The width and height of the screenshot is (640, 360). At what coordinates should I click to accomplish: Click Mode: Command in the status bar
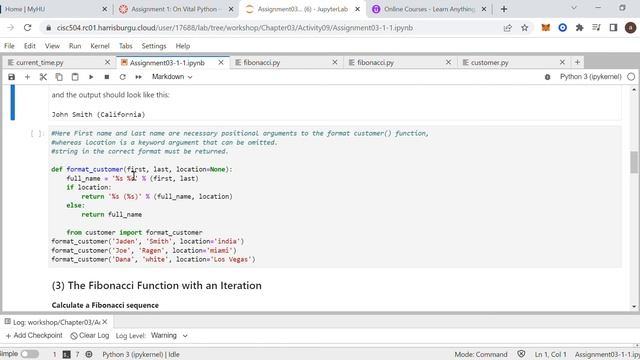[481, 354]
